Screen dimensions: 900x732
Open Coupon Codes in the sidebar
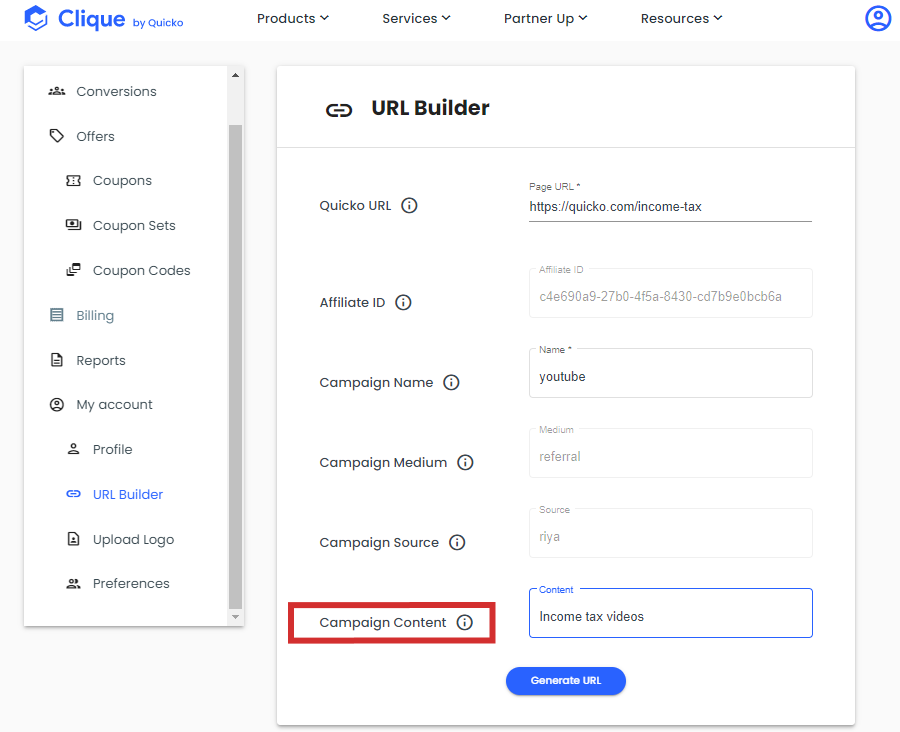tap(128, 270)
